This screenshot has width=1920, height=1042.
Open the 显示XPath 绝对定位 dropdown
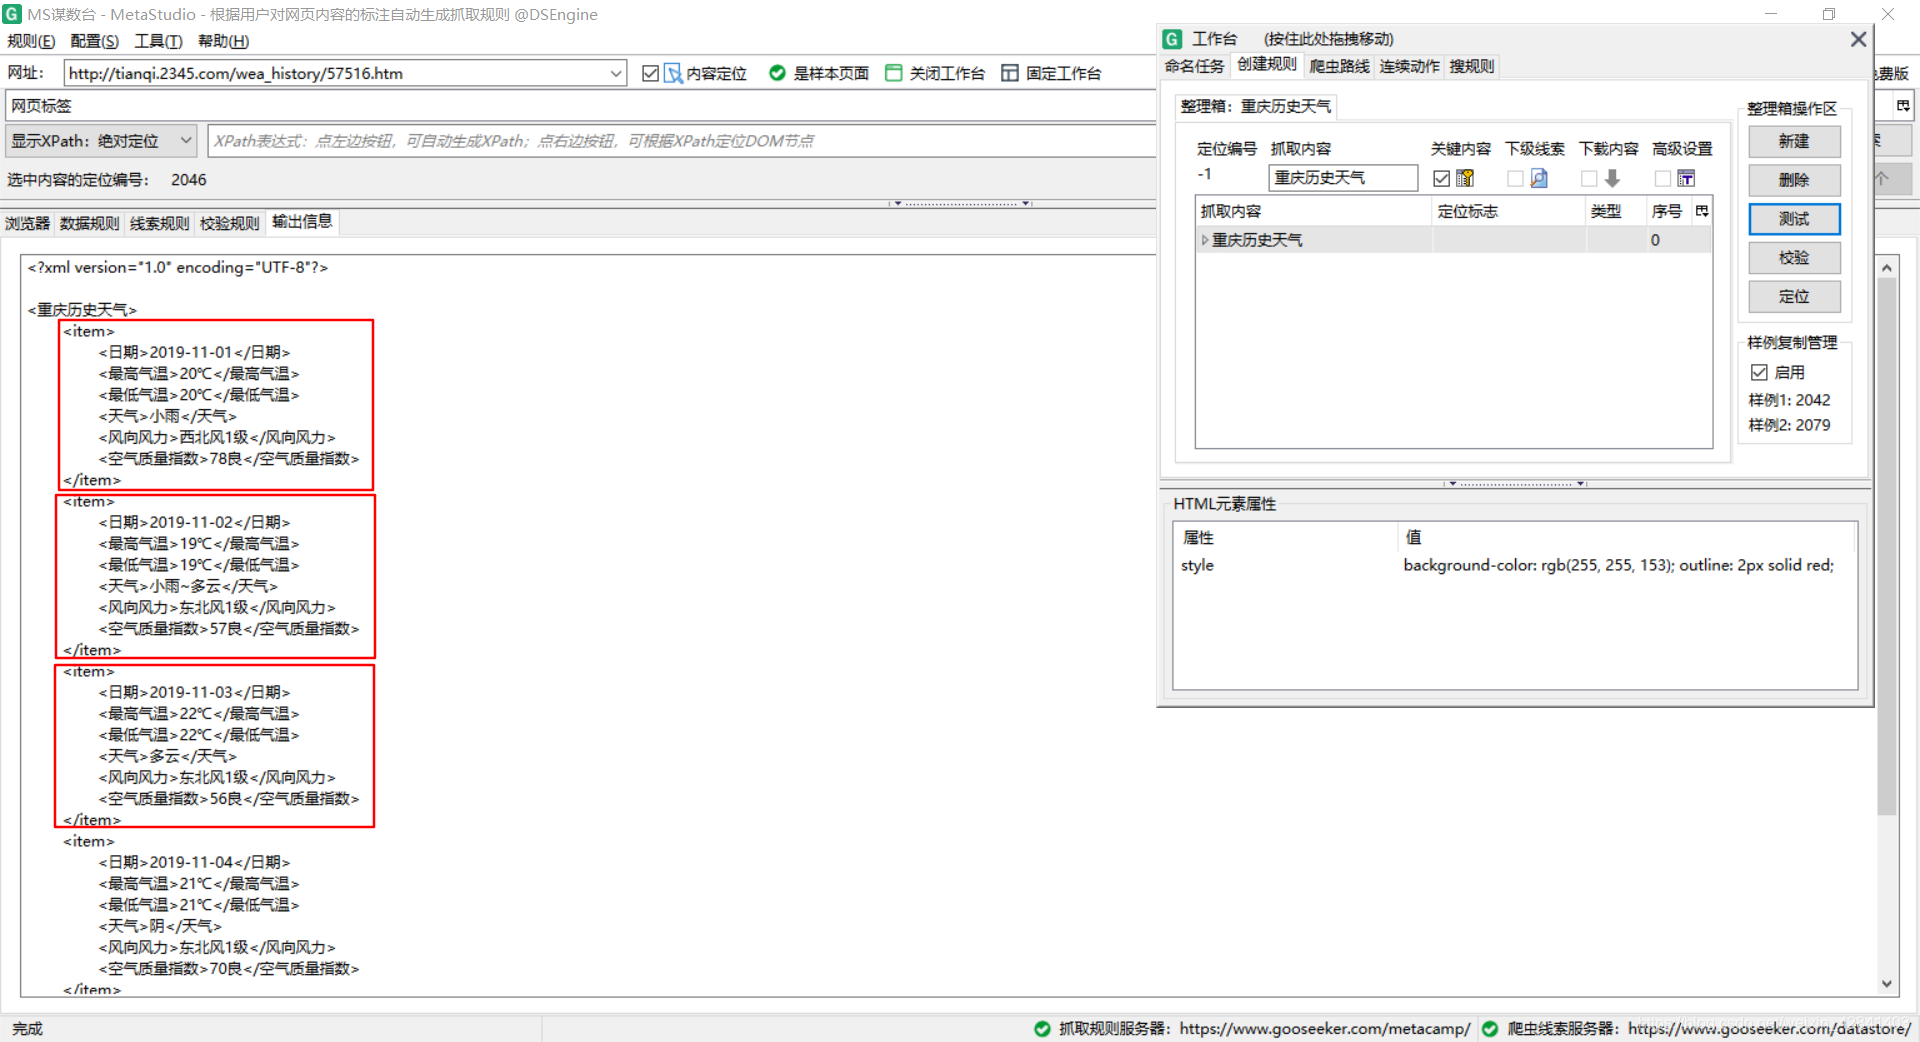100,141
